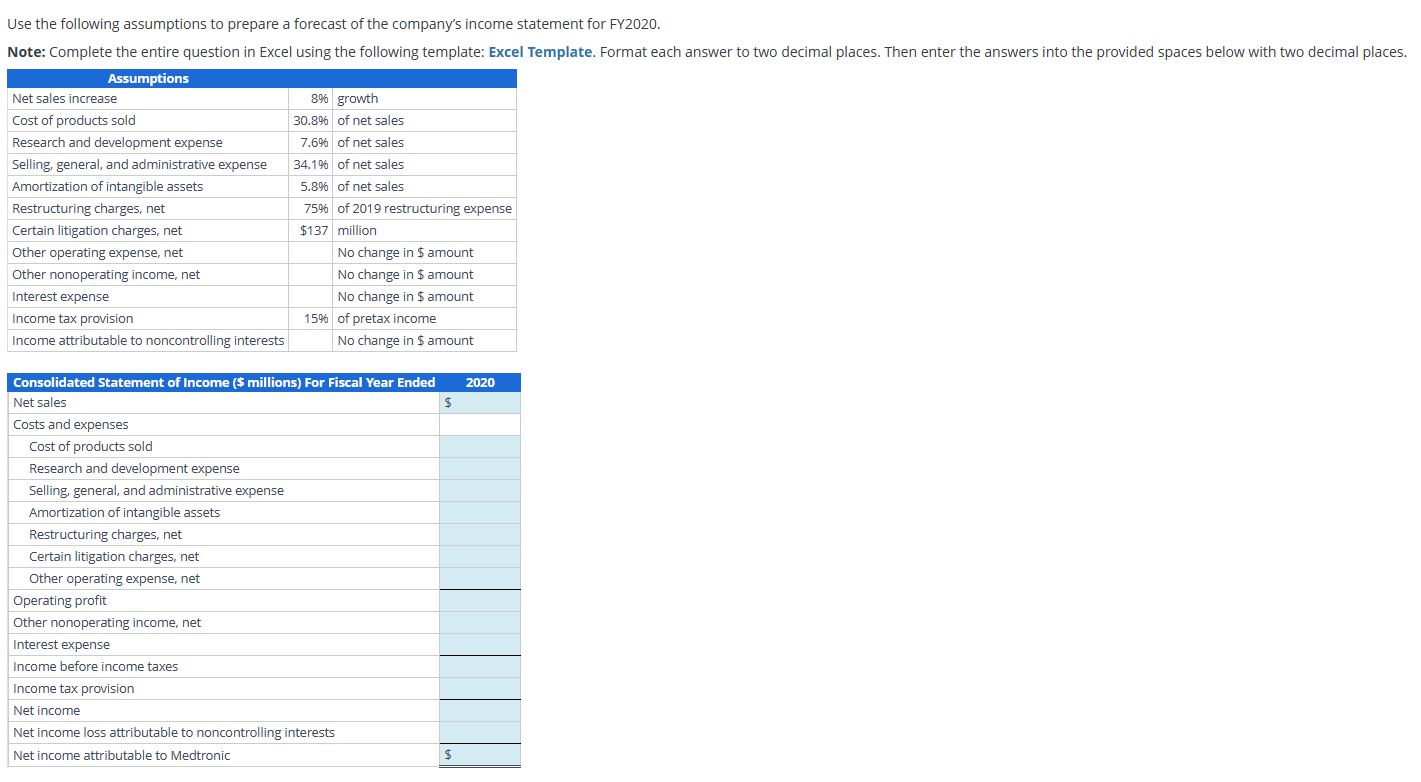Click the Interest expense answer field
Image resolution: width=1421 pixels, height=782 pixels.
[480, 644]
